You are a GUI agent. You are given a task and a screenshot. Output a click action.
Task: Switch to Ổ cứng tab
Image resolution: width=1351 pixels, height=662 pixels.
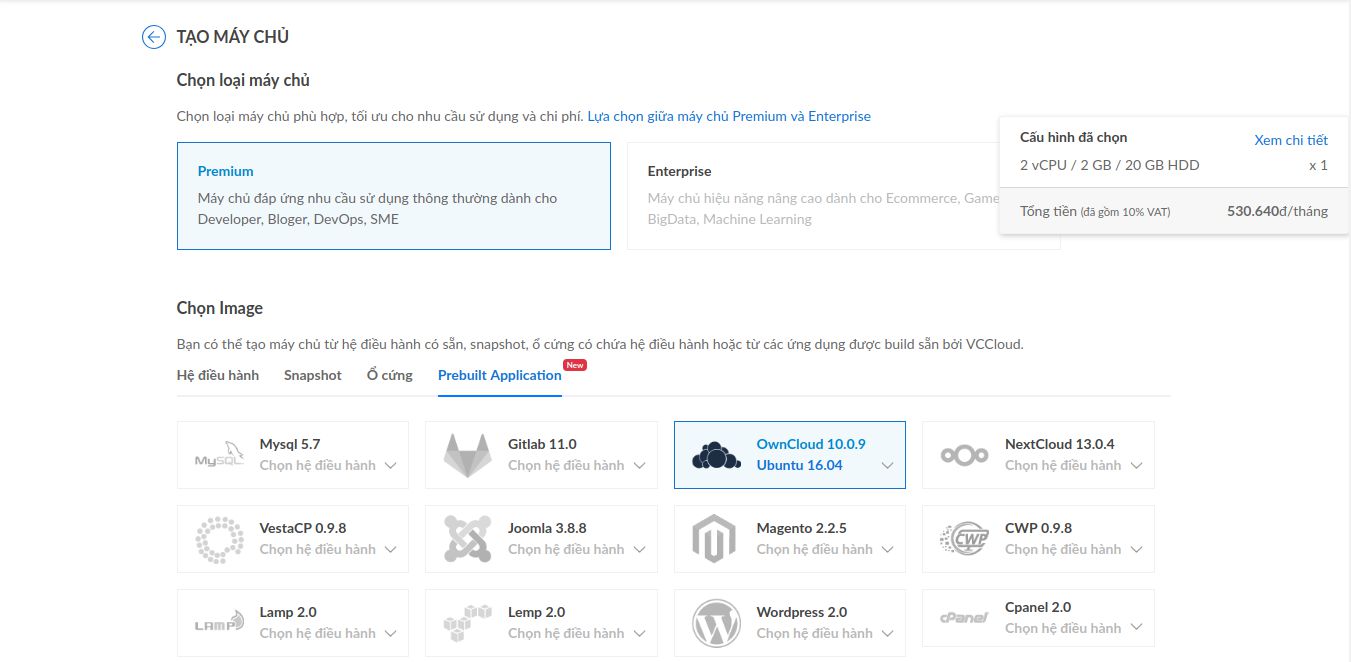pos(390,375)
